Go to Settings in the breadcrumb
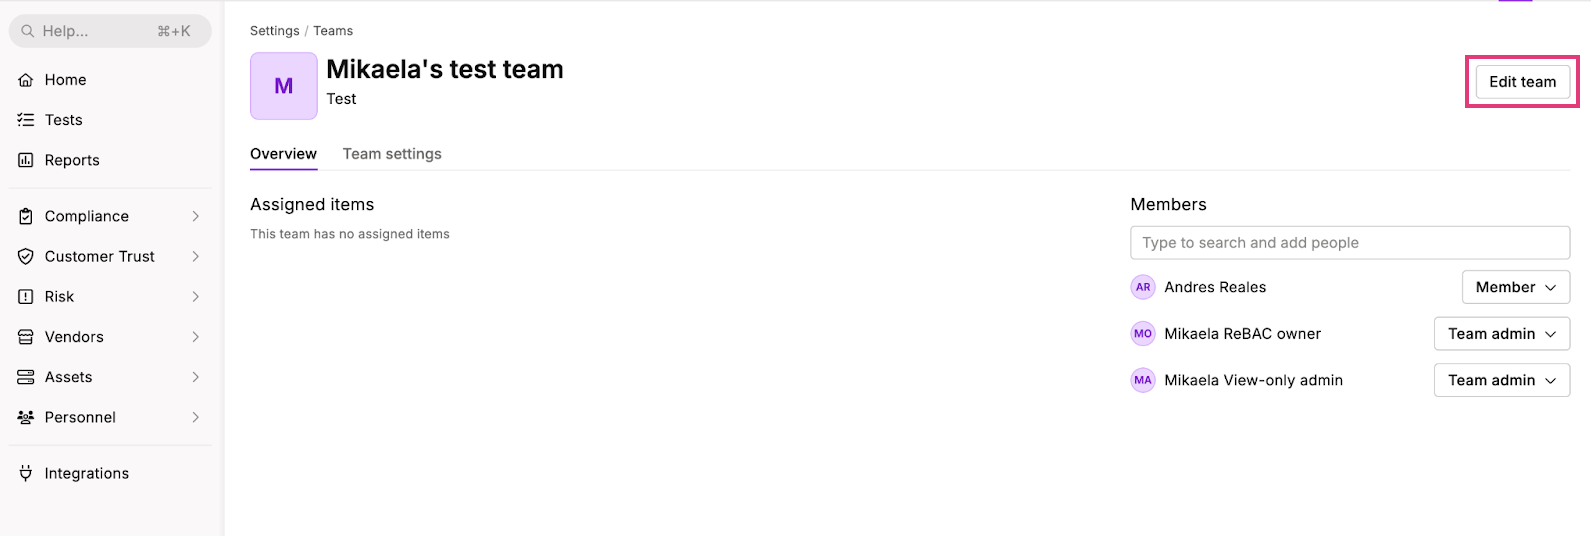 275,31
